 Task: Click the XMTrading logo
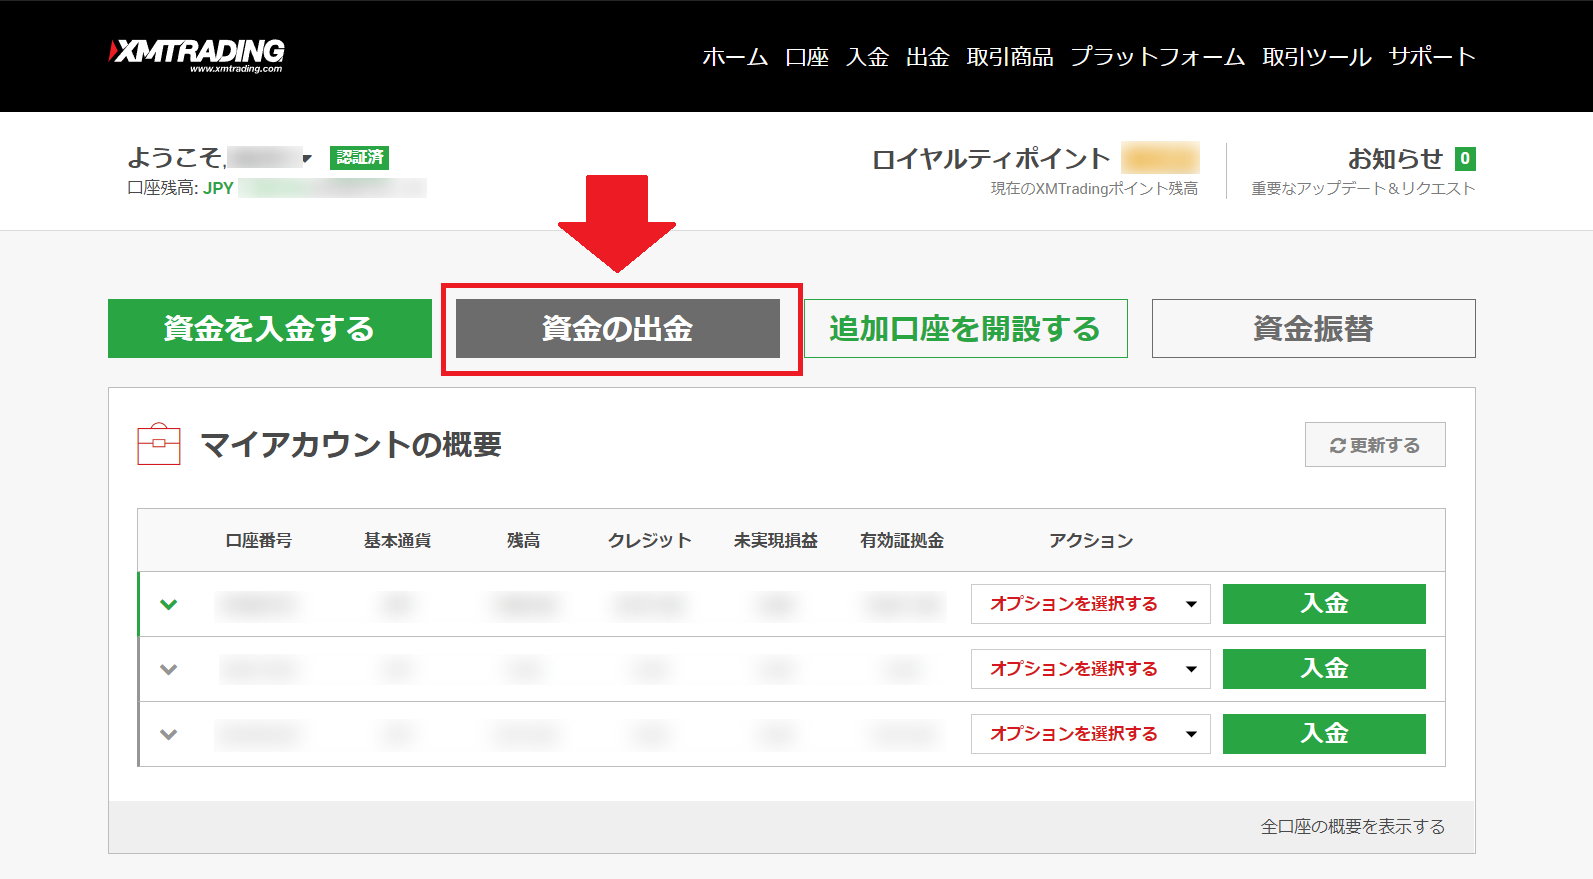197,54
